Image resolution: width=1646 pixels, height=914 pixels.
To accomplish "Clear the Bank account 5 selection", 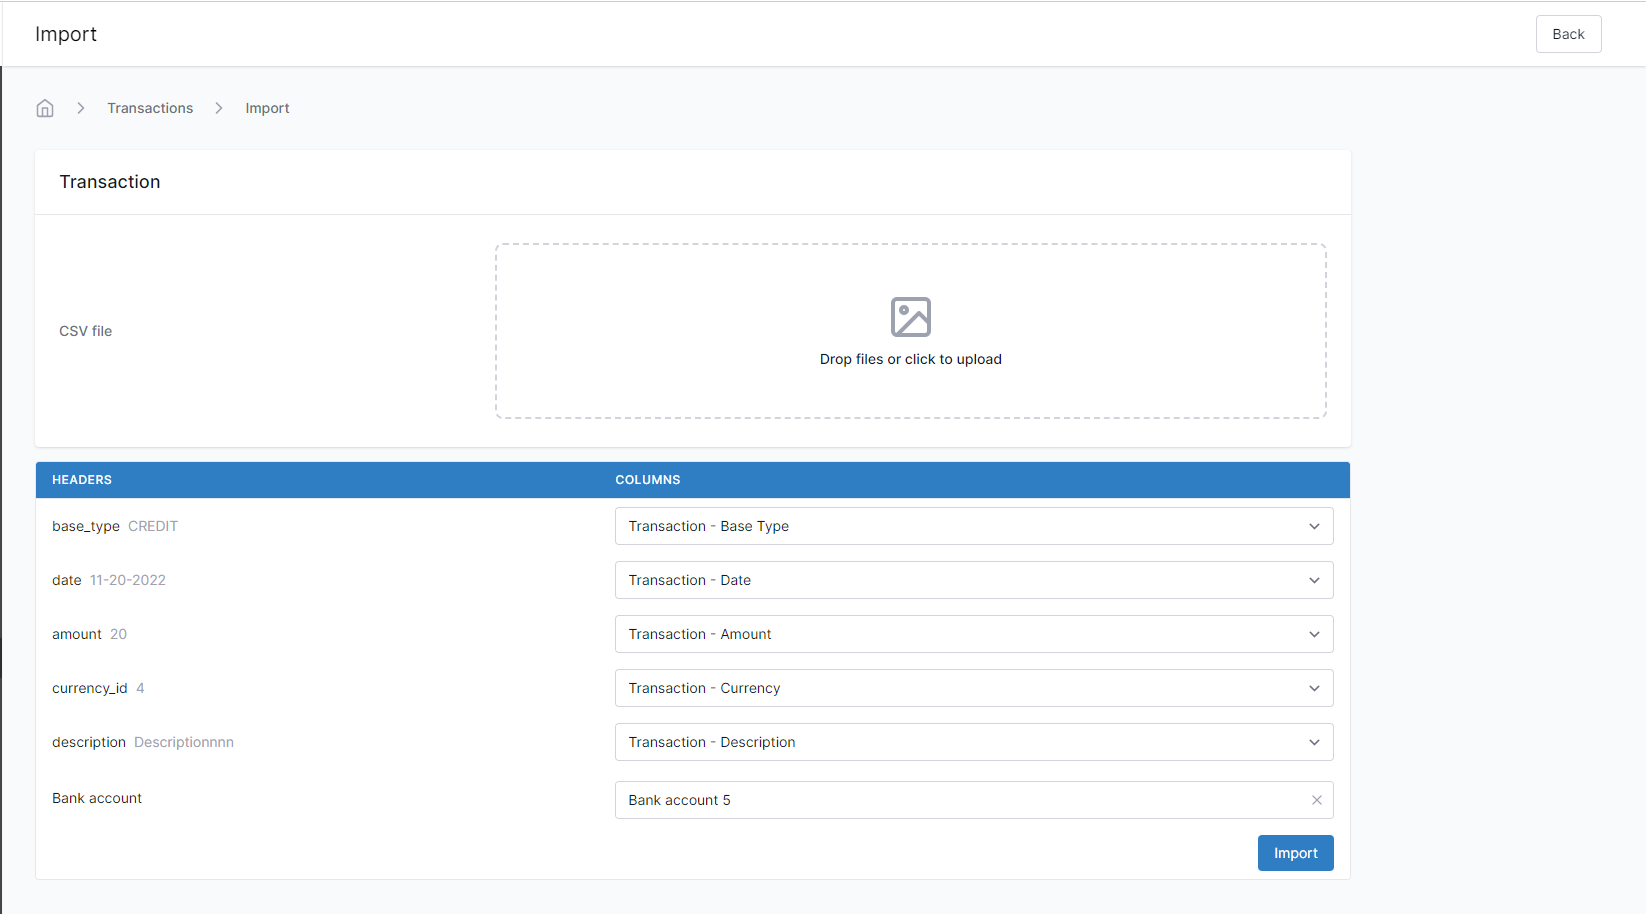I will click(x=1316, y=800).
